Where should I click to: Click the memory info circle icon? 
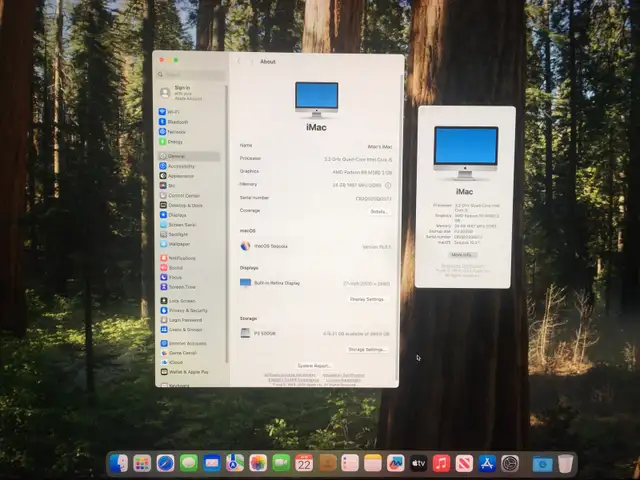(x=388, y=185)
